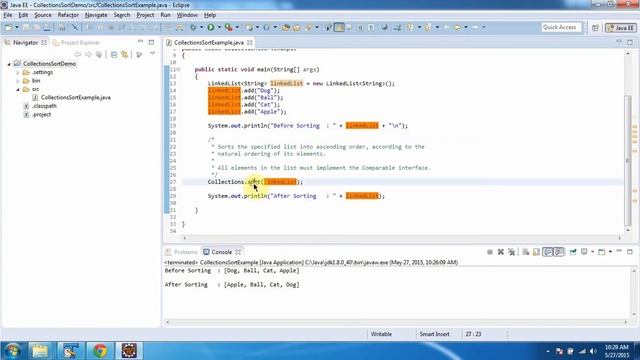Open File Explorer from the taskbar
The height and width of the screenshot is (360, 640).
click(x=40, y=351)
